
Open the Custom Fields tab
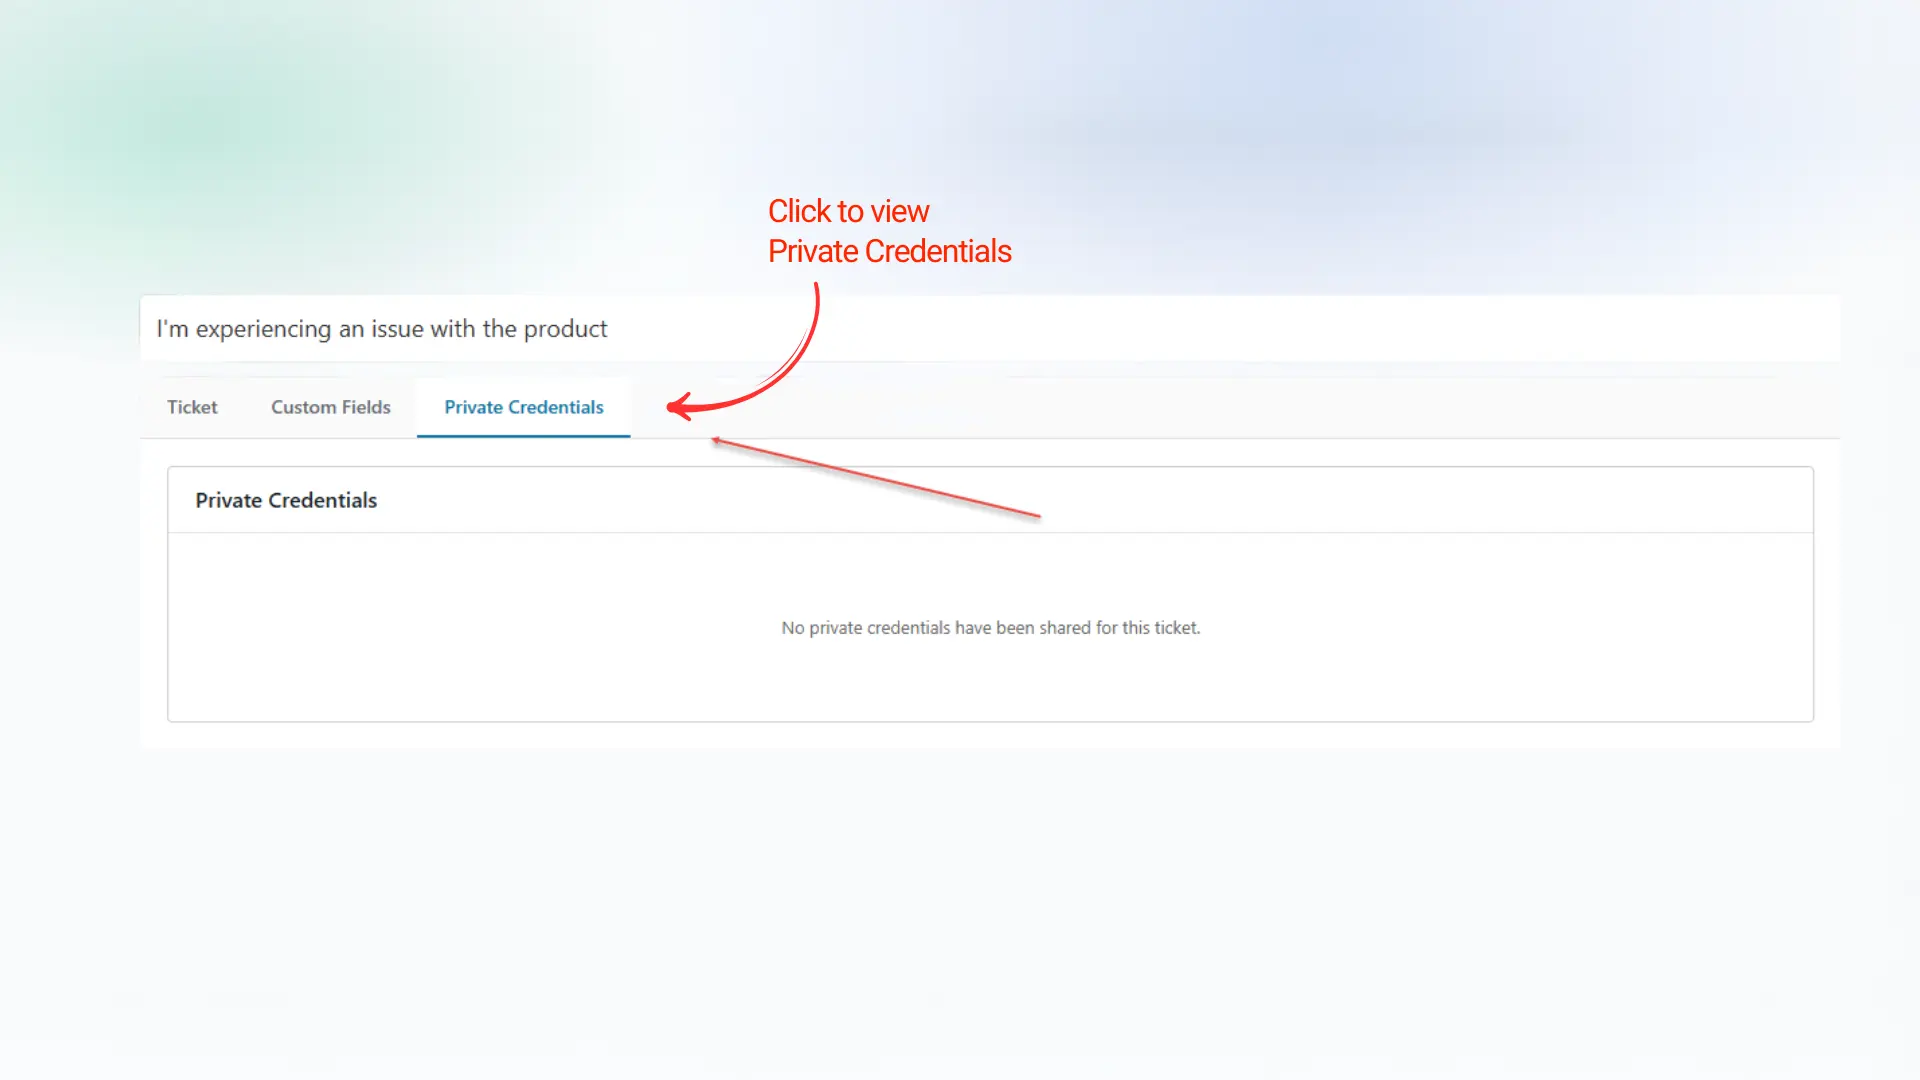(330, 407)
